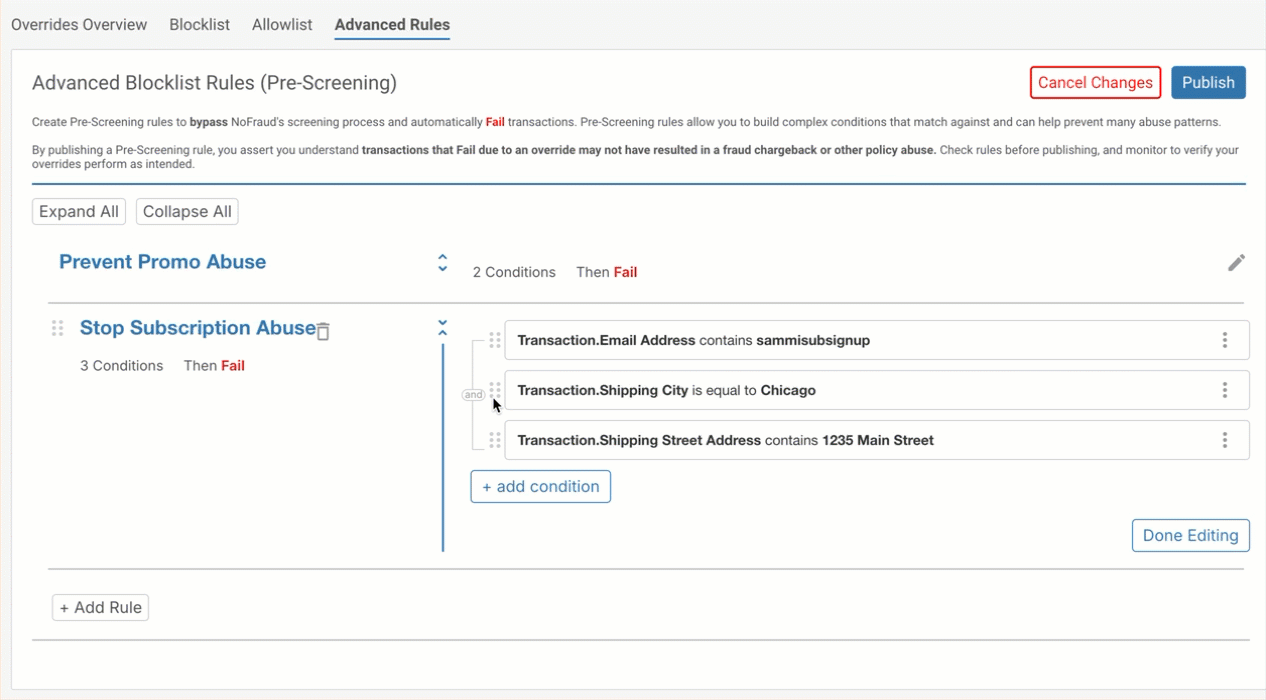The width and height of the screenshot is (1266, 700).
Task: Switch to the Blocklist tab
Action: 200,25
